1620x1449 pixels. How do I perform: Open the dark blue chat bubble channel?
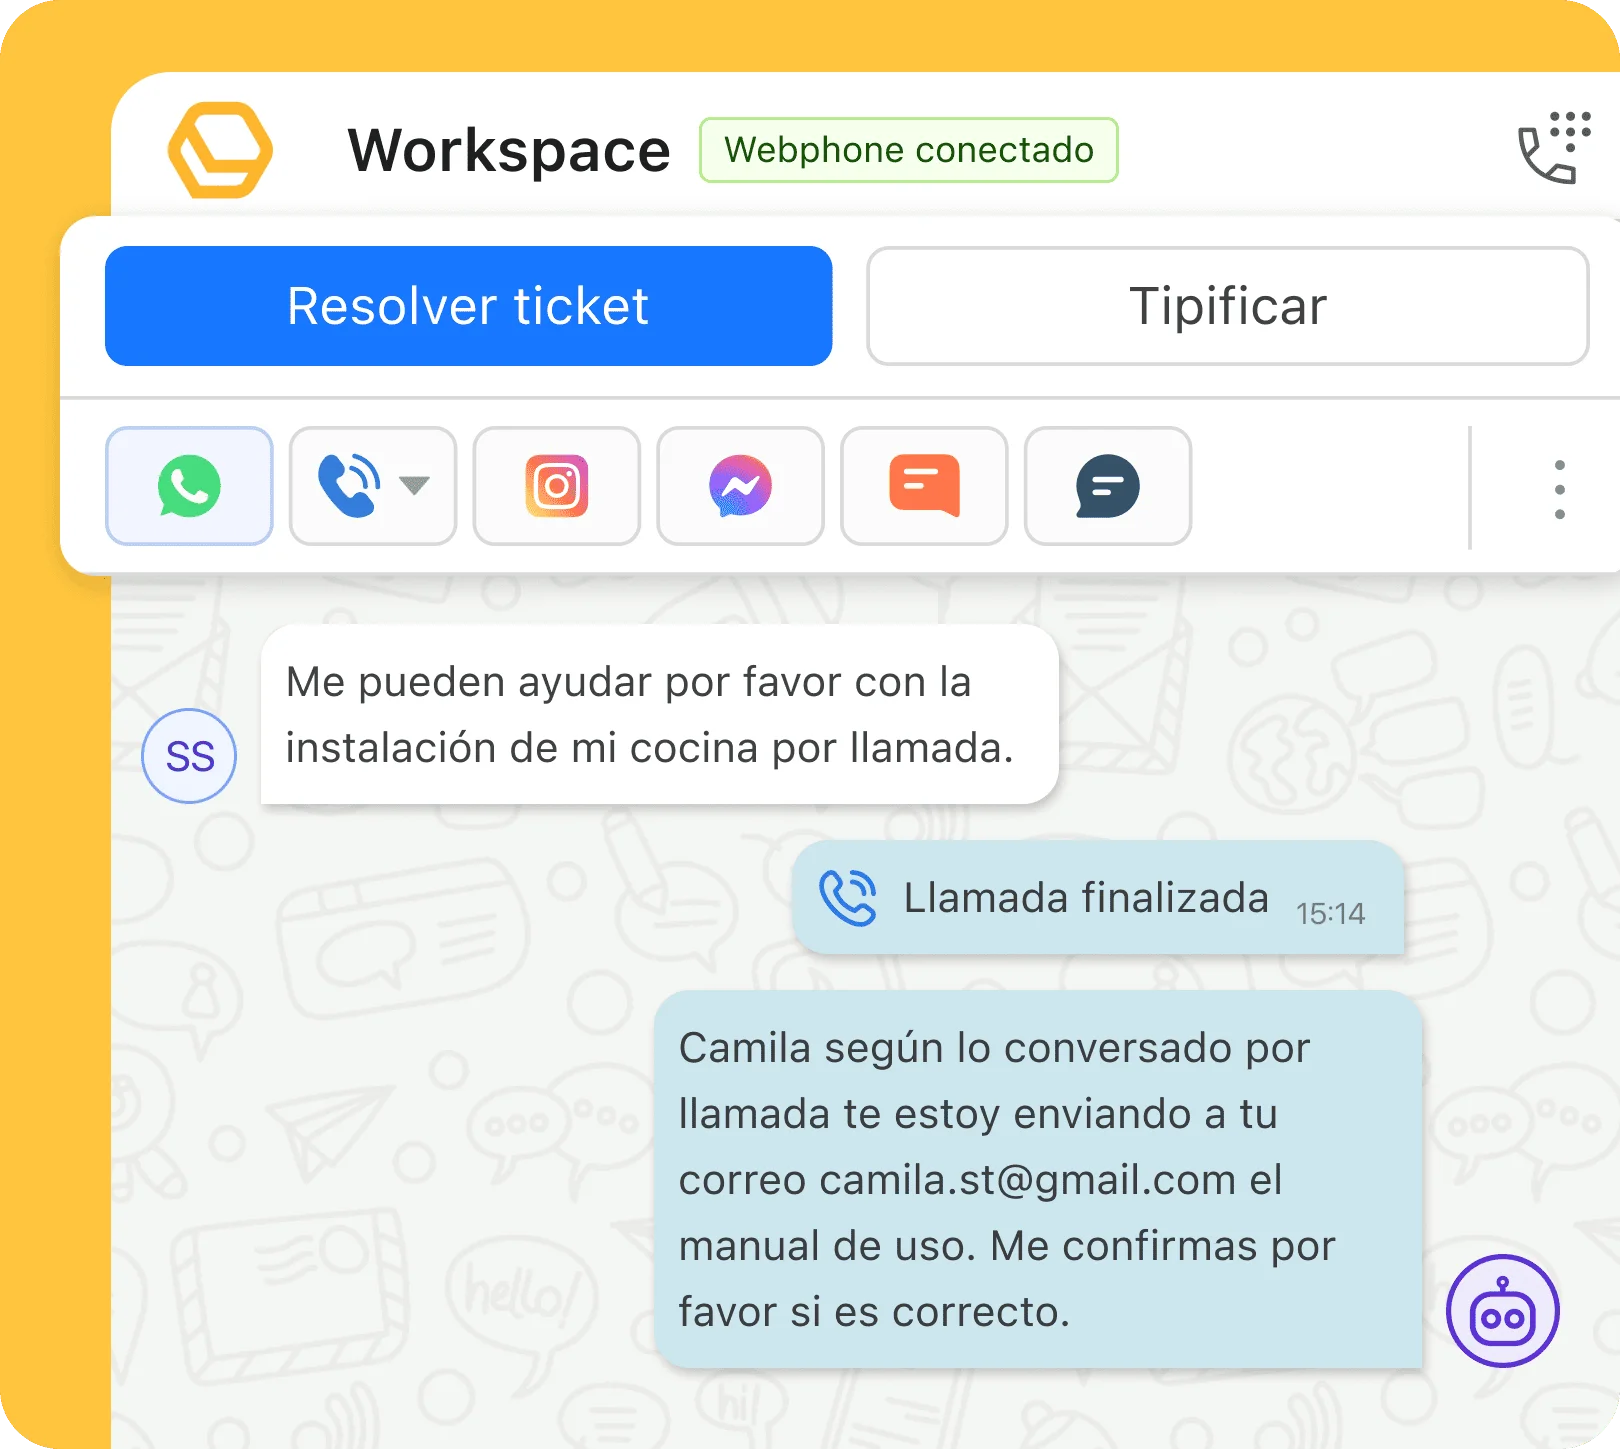point(1108,486)
